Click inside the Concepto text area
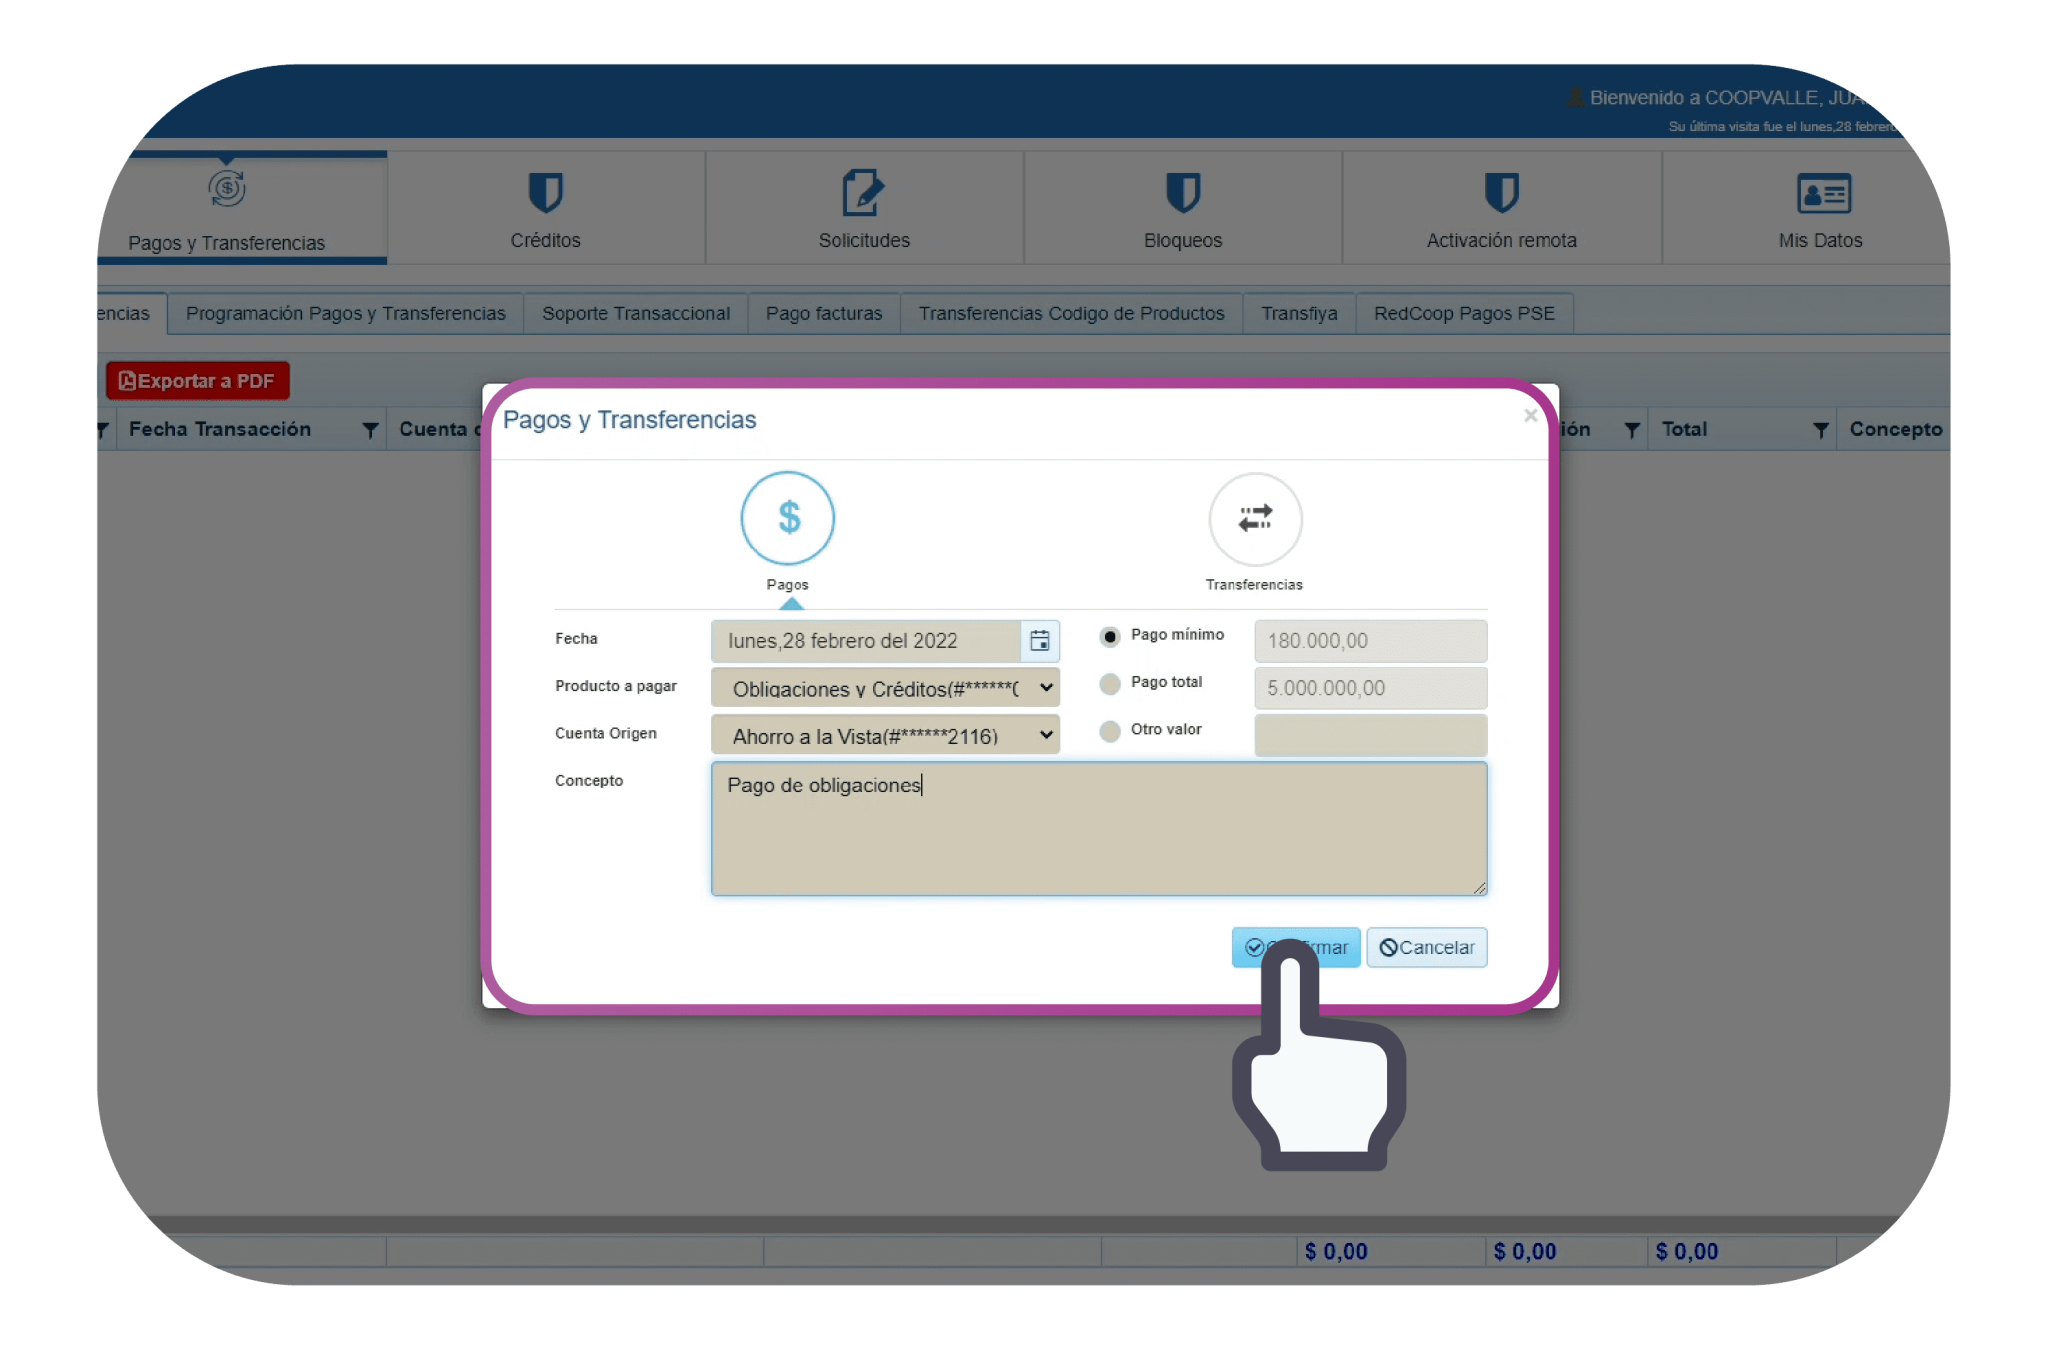 point(1098,830)
